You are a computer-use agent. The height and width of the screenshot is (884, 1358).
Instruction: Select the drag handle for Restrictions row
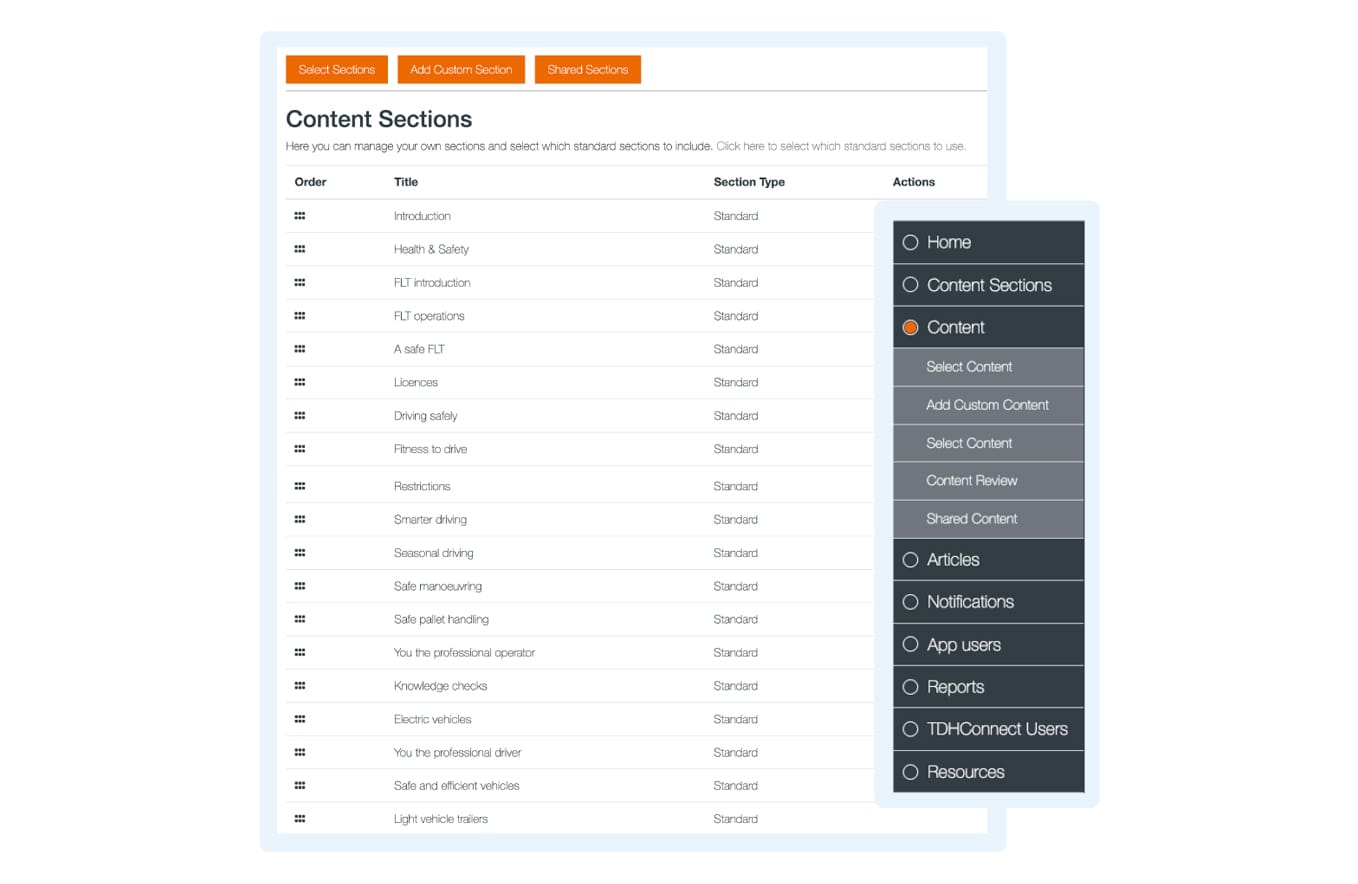click(300, 486)
